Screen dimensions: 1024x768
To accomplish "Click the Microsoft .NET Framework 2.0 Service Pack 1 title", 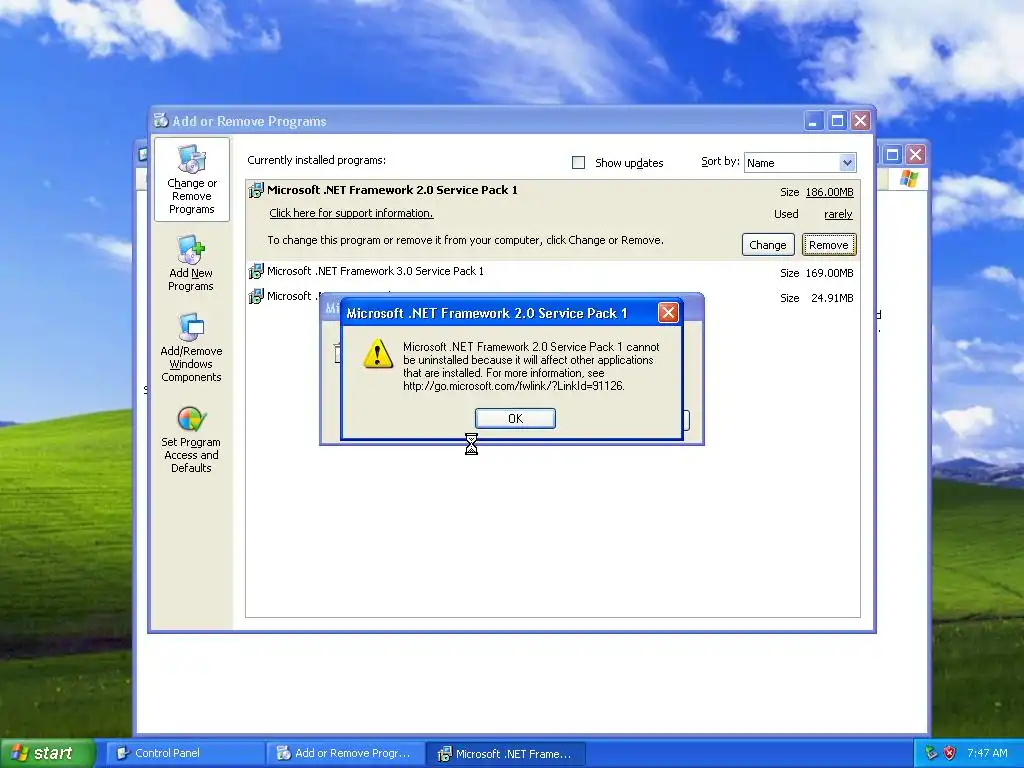I will pyautogui.click(x=392, y=190).
